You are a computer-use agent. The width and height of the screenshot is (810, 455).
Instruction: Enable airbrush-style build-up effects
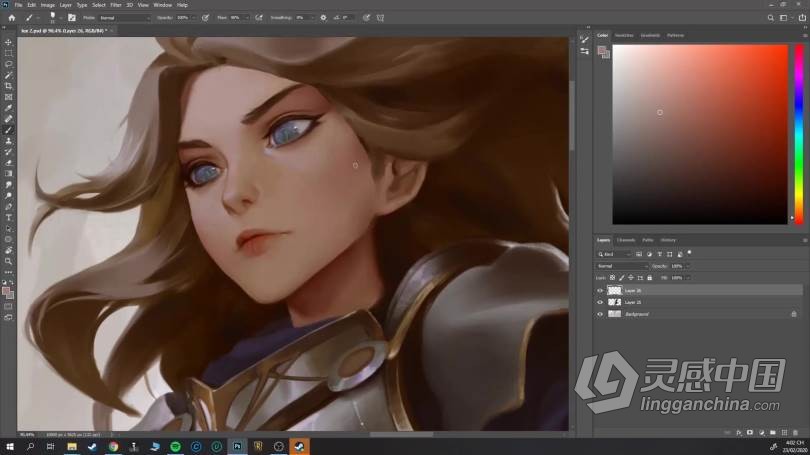[259, 18]
